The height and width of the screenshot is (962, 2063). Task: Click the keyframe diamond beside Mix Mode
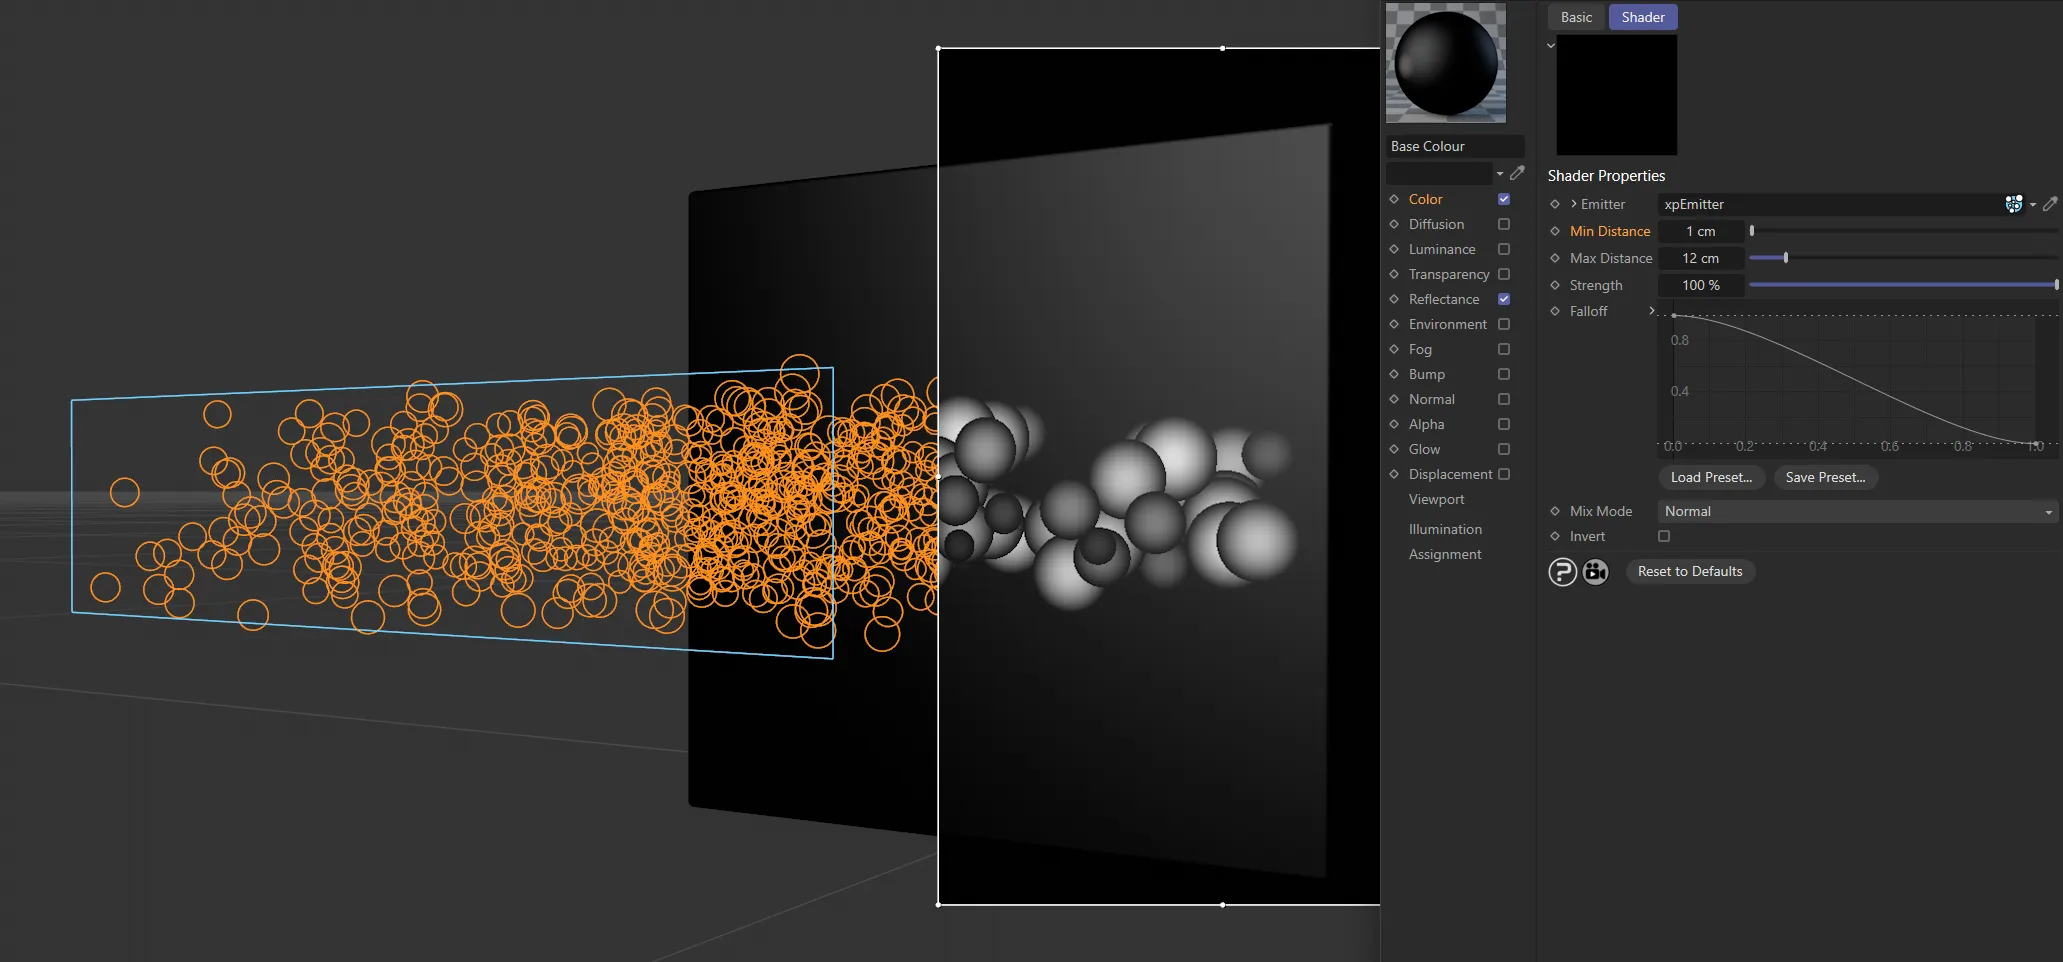click(x=1555, y=511)
